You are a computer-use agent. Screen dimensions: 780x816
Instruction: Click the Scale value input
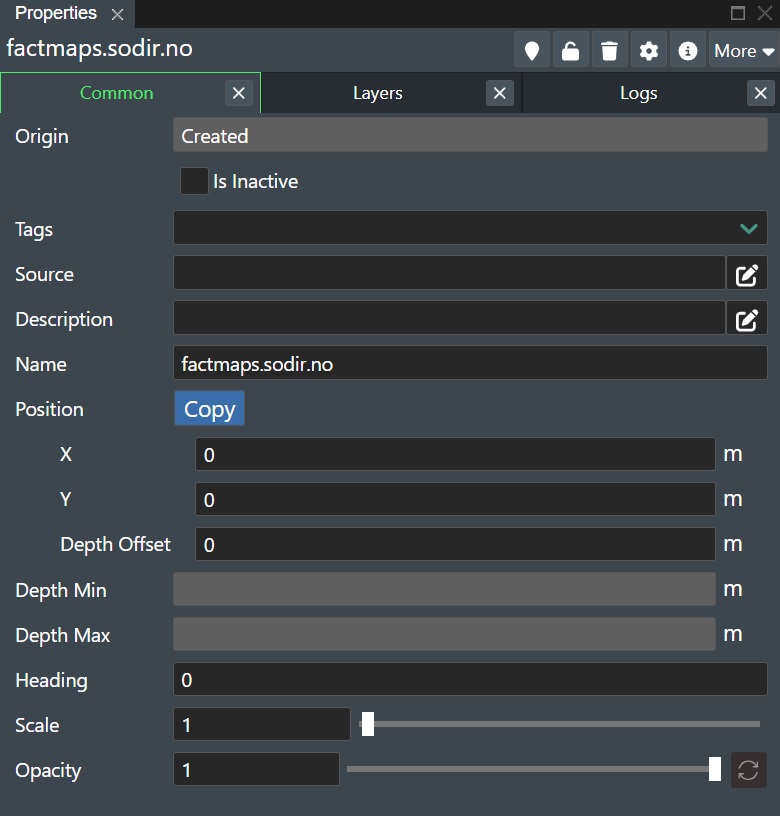262,724
